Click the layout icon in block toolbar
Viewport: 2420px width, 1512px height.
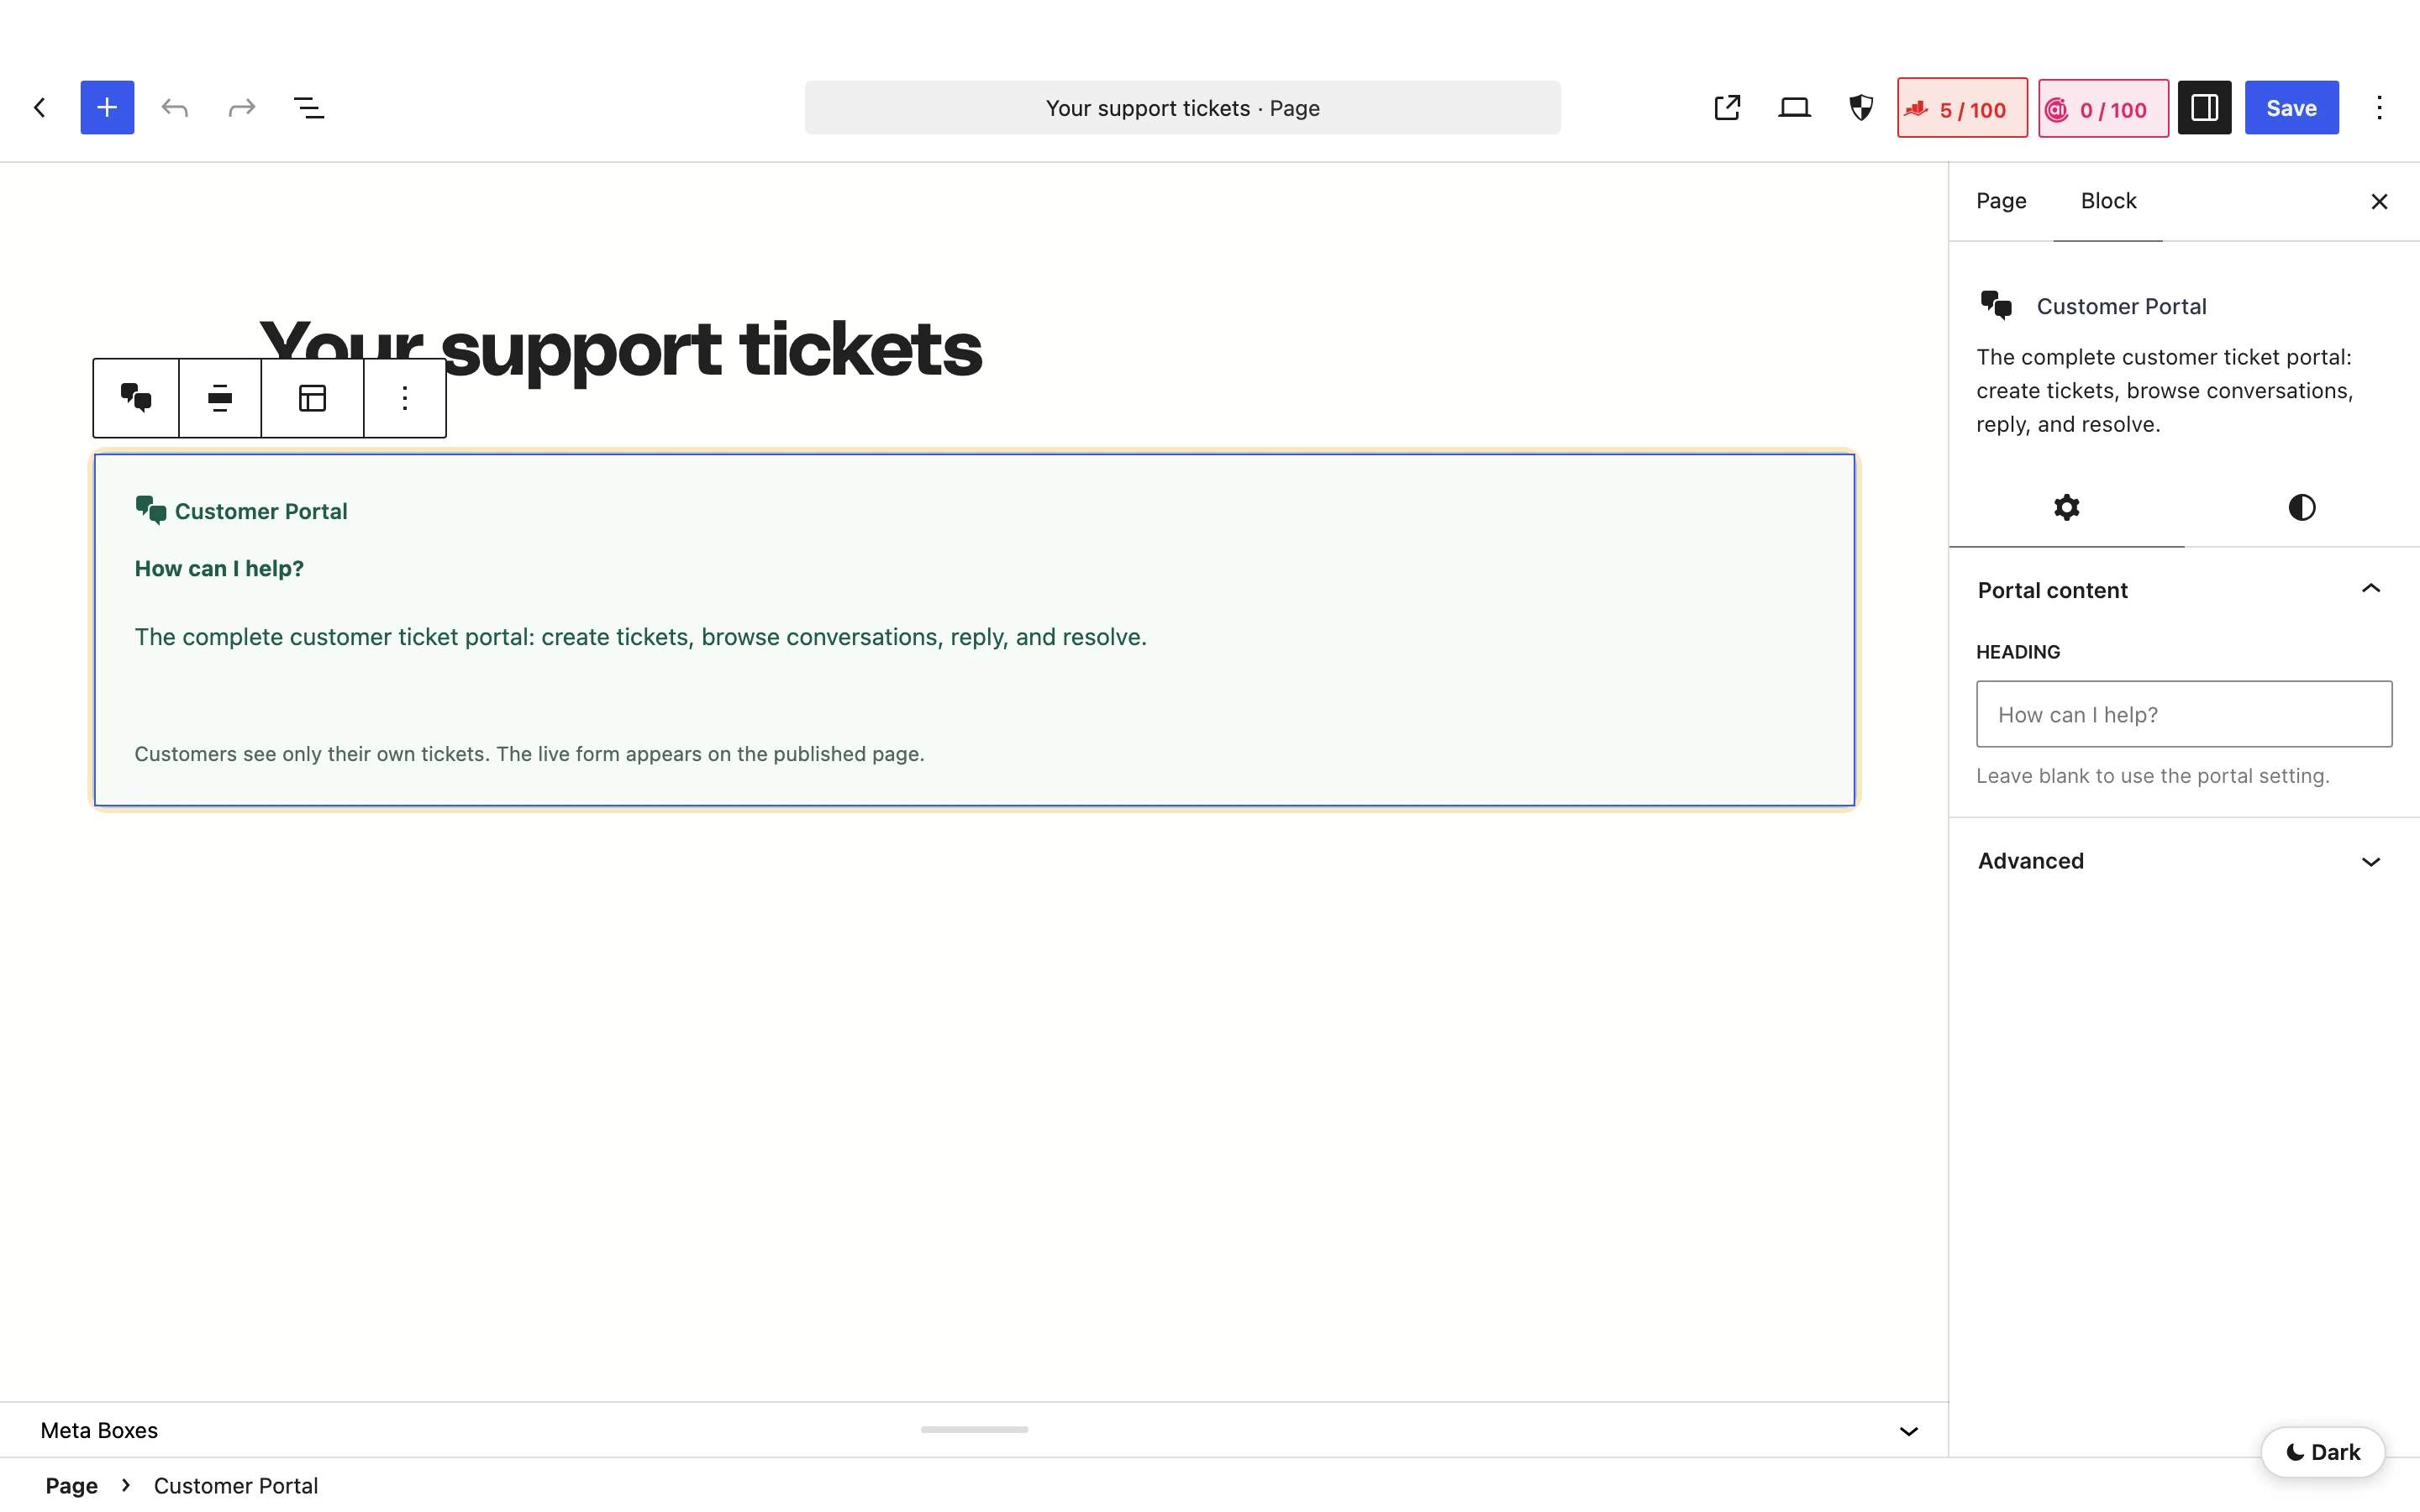pyautogui.click(x=312, y=398)
